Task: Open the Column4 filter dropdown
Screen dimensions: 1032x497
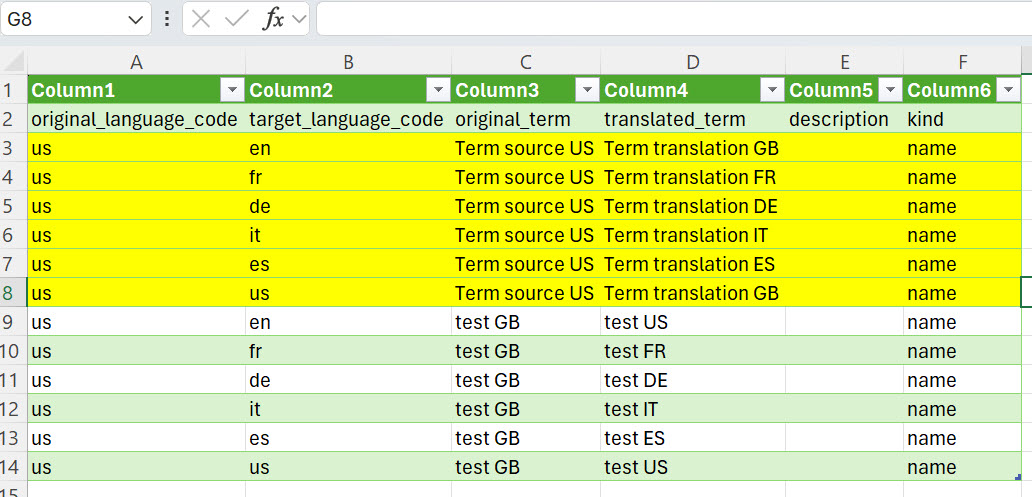Action: point(772,91)
